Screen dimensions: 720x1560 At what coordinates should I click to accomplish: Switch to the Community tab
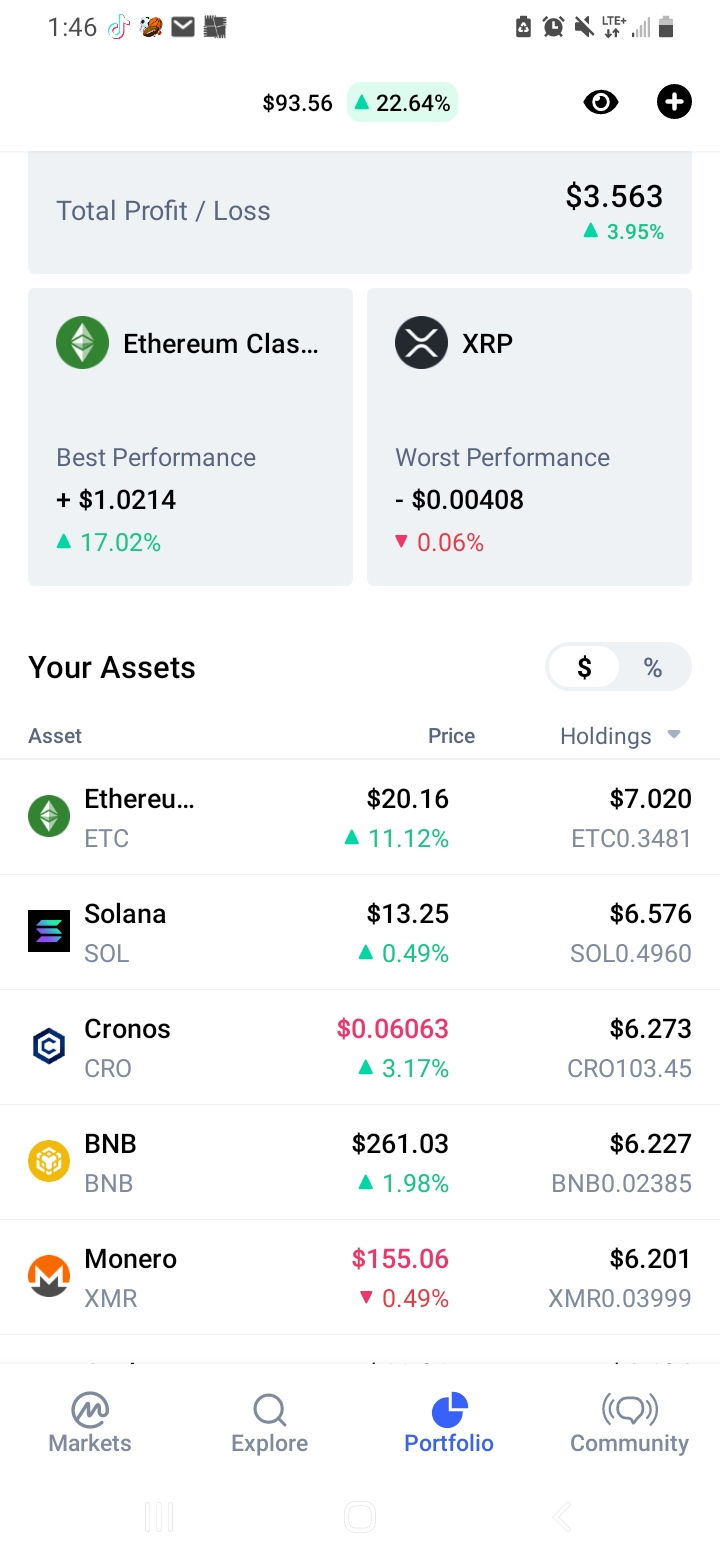click(x=629, y=1424)
